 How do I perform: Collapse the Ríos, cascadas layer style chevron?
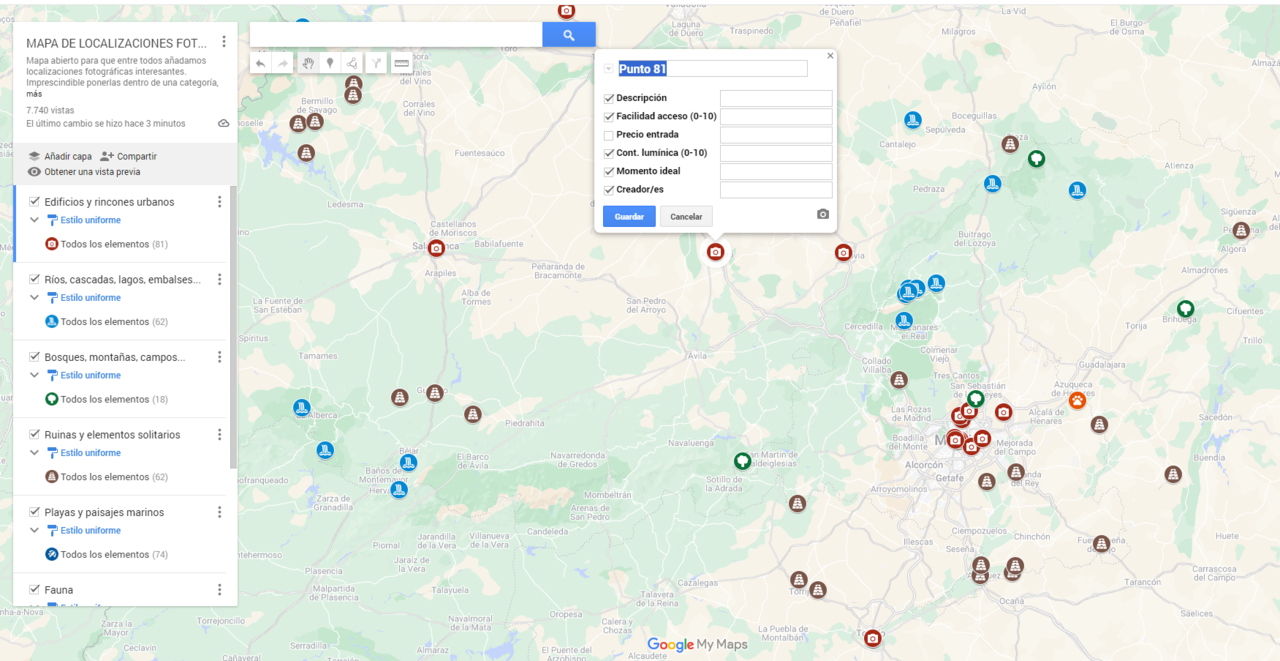tap(35, 298)
